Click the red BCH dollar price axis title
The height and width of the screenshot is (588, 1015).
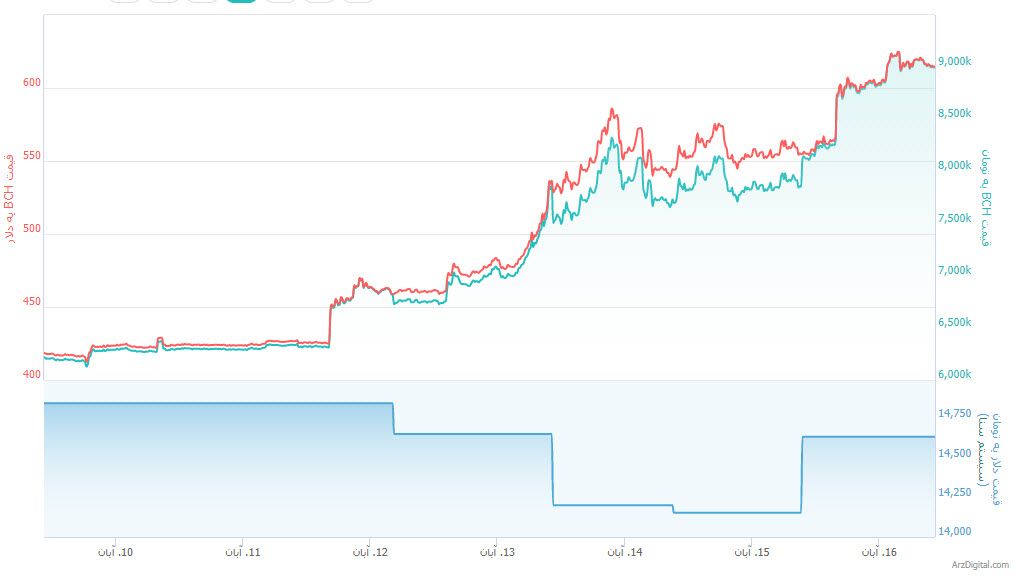tap(10, 199)
